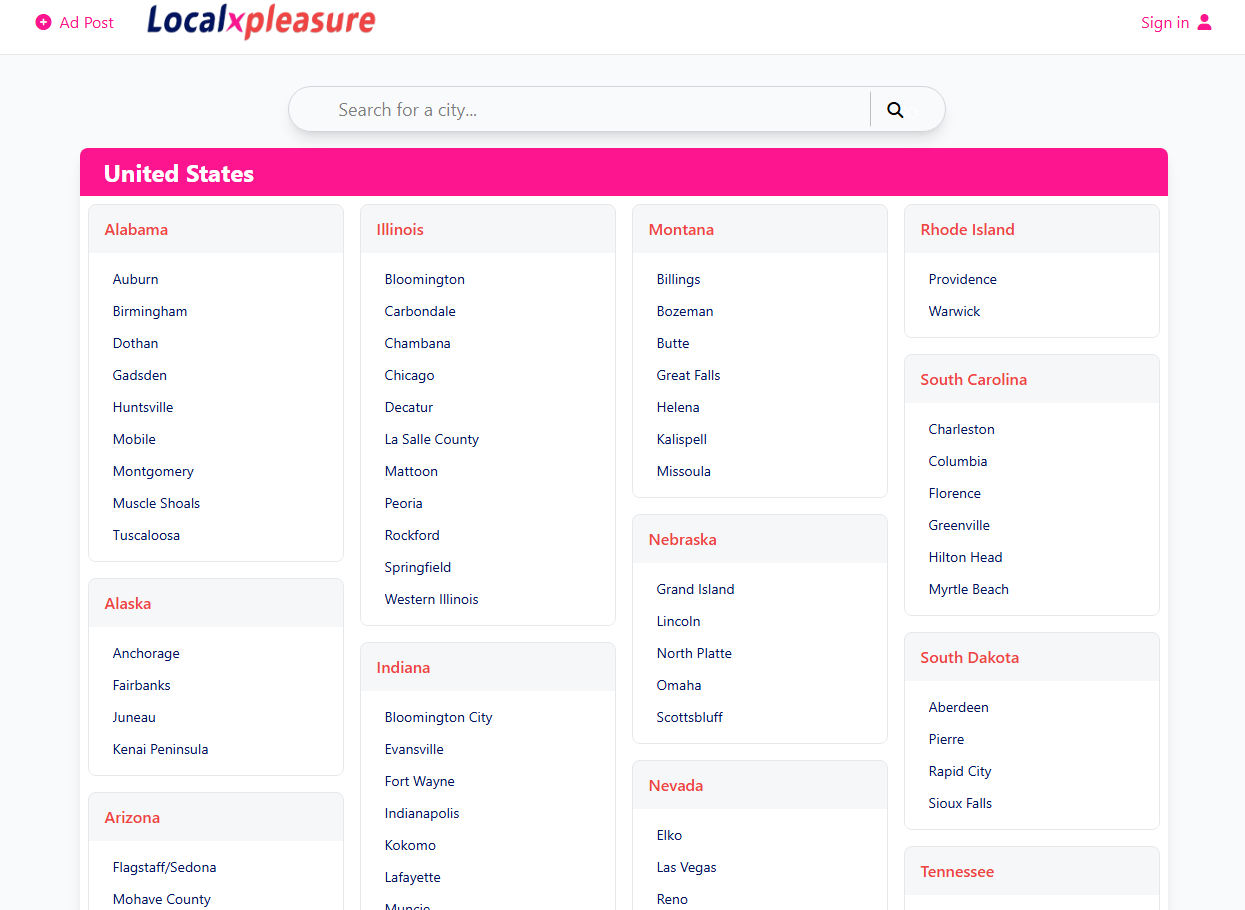Go to Juneau listings

134,717
